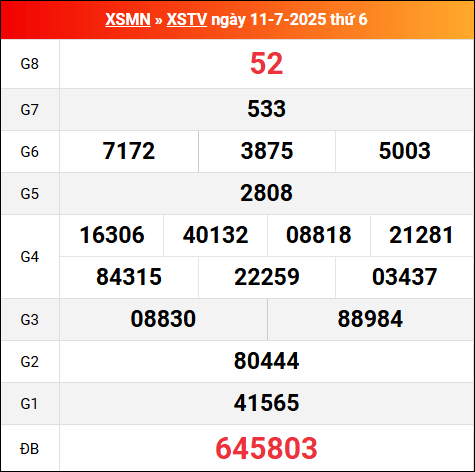Screen dimensions: 475x472
Task: Click the G4 prize label
Action: (x=30, y=257)
